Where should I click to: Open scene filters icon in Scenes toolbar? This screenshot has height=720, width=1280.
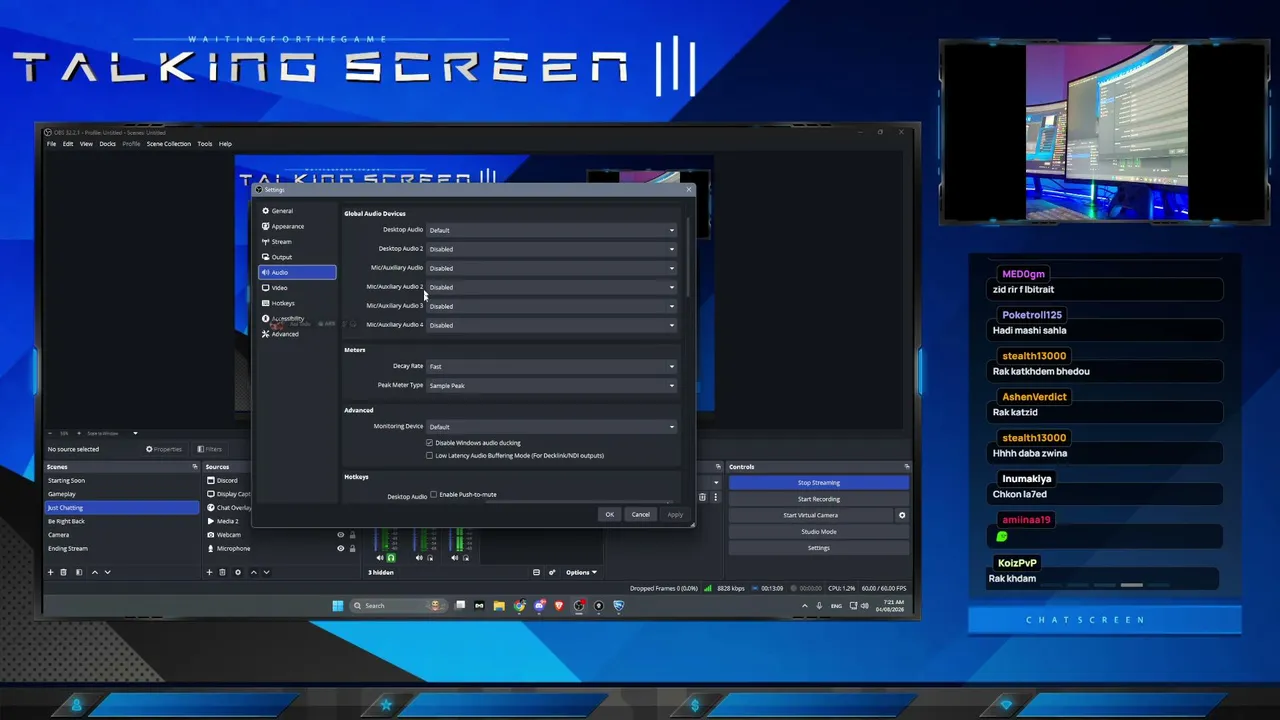click(79, 572)
